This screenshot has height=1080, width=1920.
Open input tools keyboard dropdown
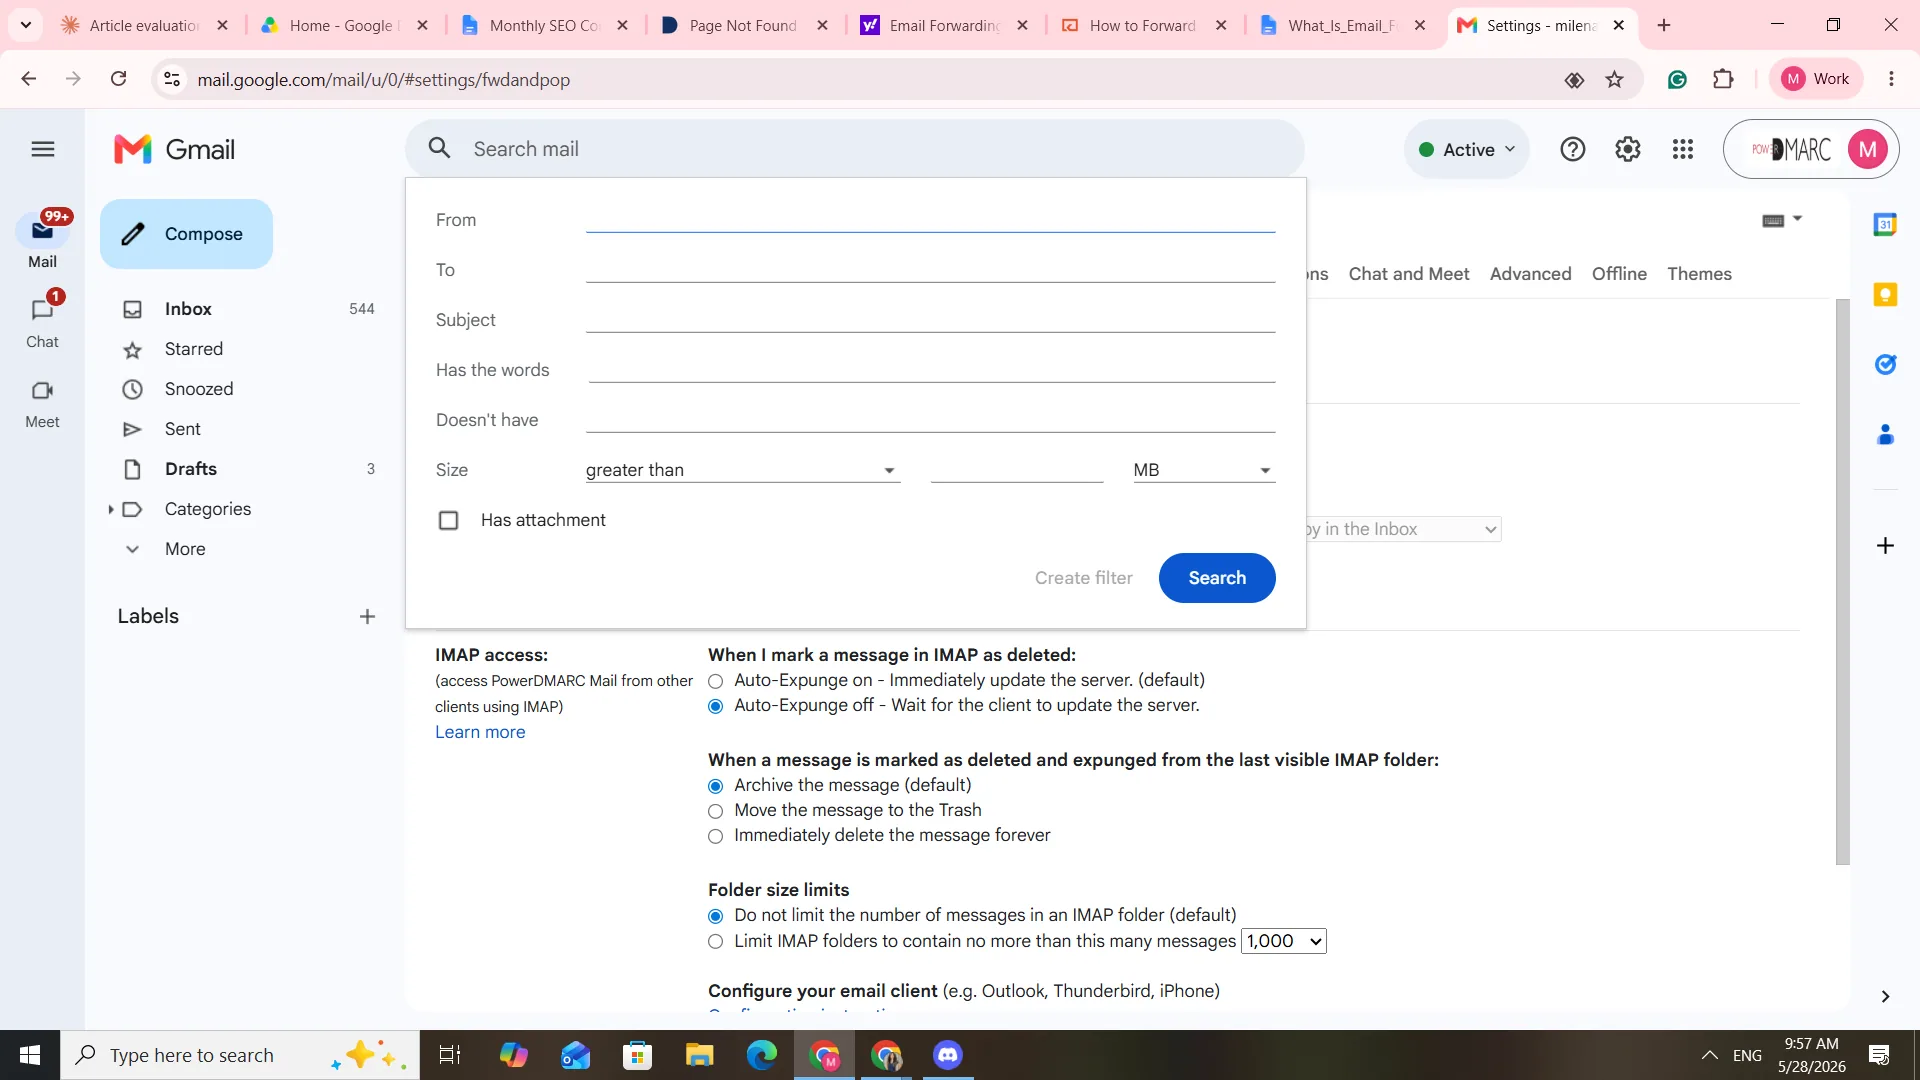(1781, 220)
